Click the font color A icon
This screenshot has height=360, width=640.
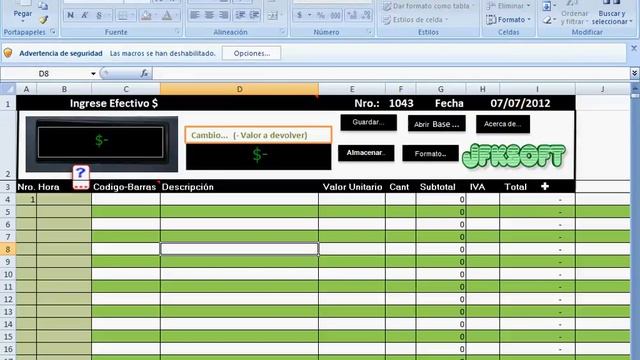167,16
